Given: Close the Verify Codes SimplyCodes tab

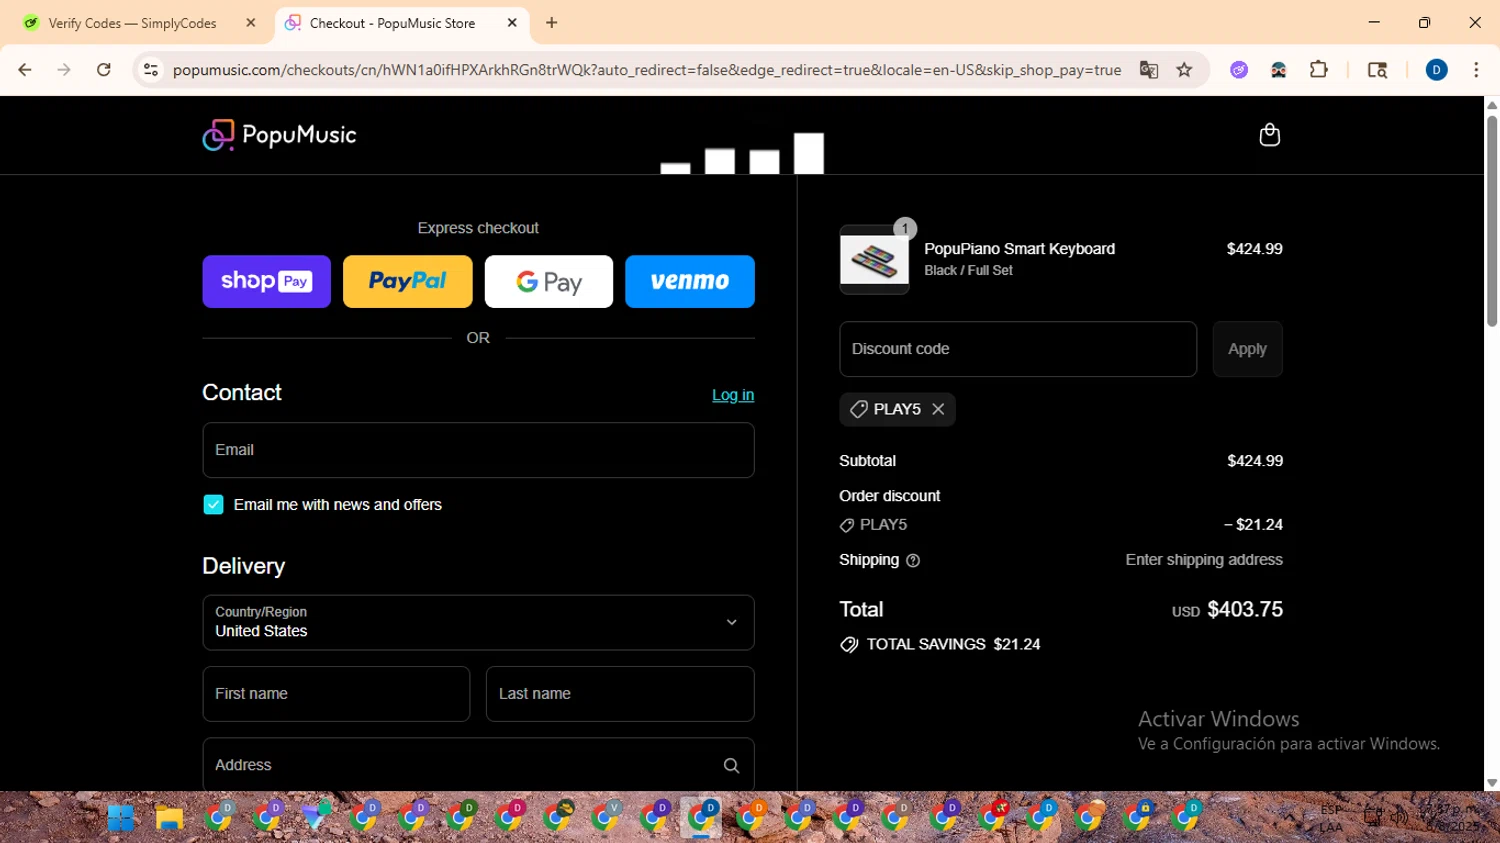Looking at the screenshot, I should pyautogui.click(x=251, y=23).
